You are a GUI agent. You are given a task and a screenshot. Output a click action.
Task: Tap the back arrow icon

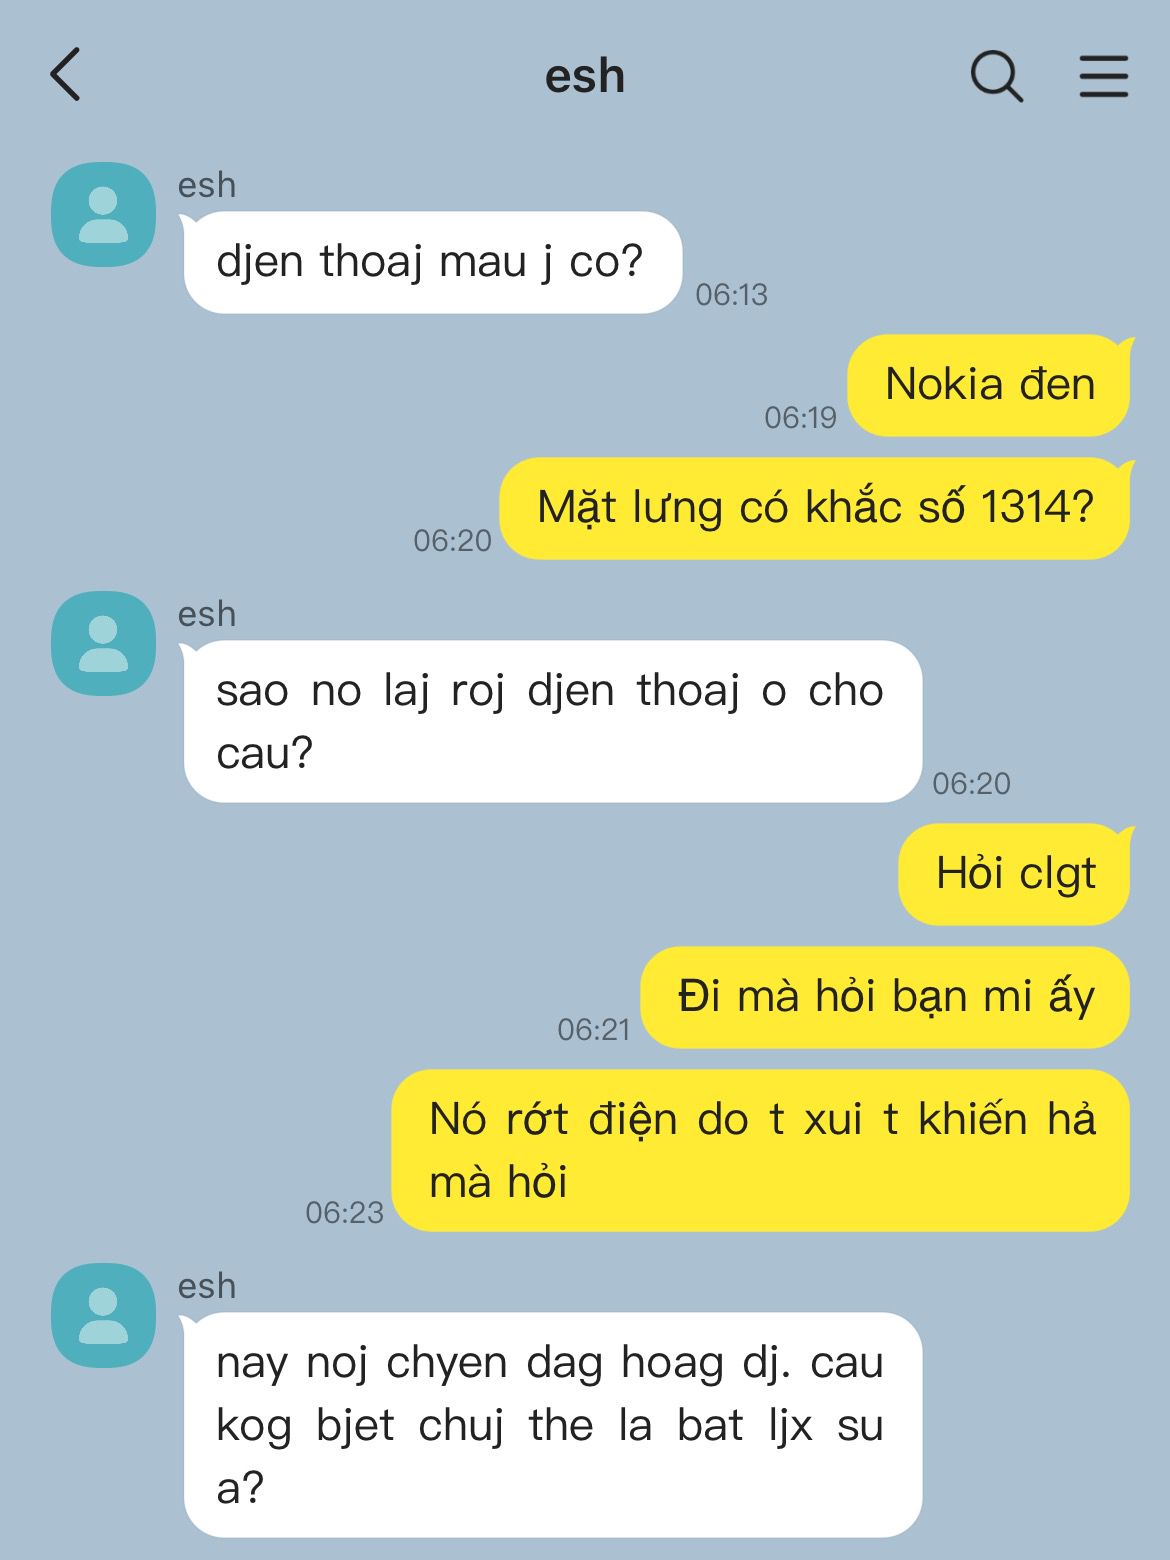coord(65,75)
